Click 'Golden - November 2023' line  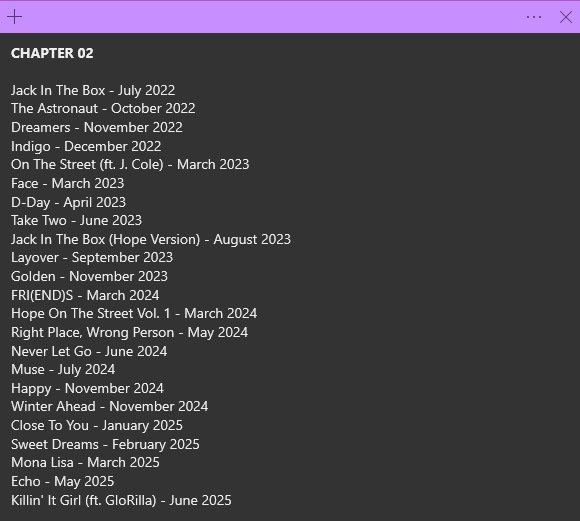(x=90, y=276)
